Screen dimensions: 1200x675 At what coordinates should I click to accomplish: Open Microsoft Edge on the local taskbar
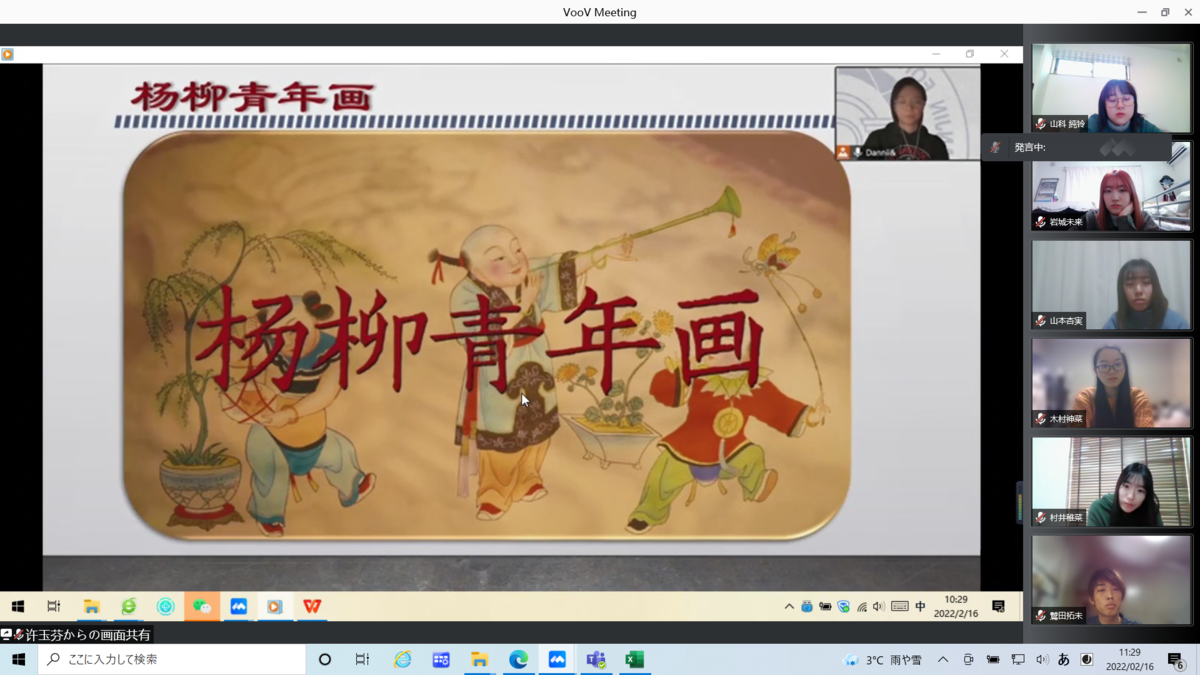518,660
